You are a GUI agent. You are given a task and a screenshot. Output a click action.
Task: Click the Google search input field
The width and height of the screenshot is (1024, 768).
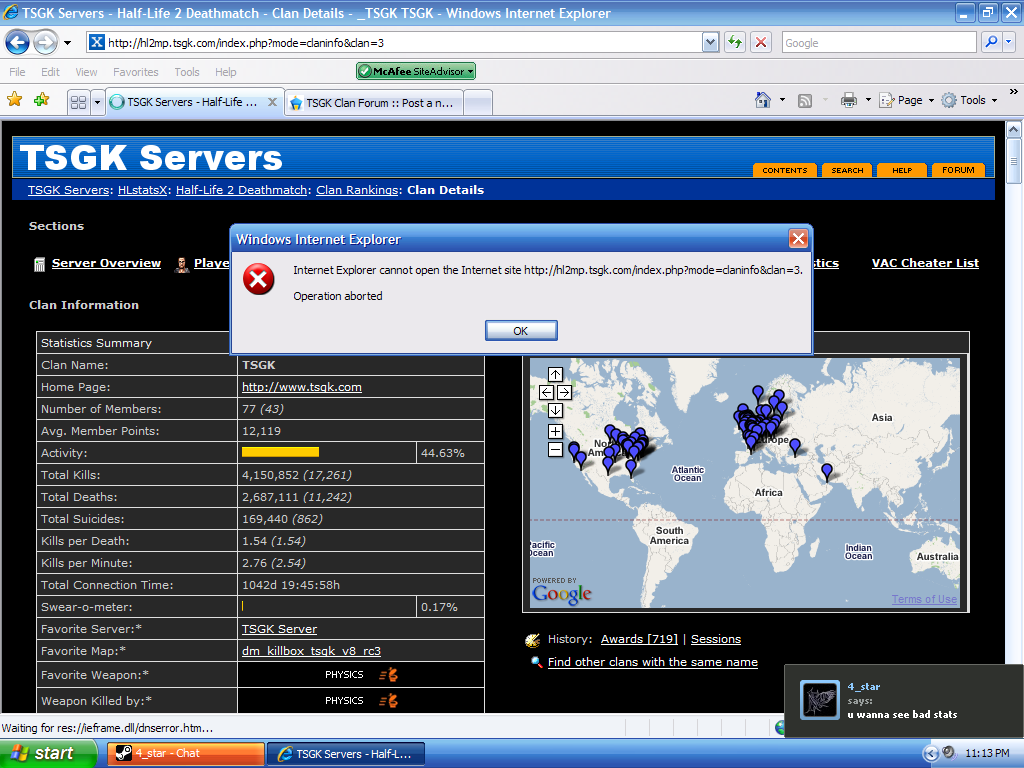point(877,43)
